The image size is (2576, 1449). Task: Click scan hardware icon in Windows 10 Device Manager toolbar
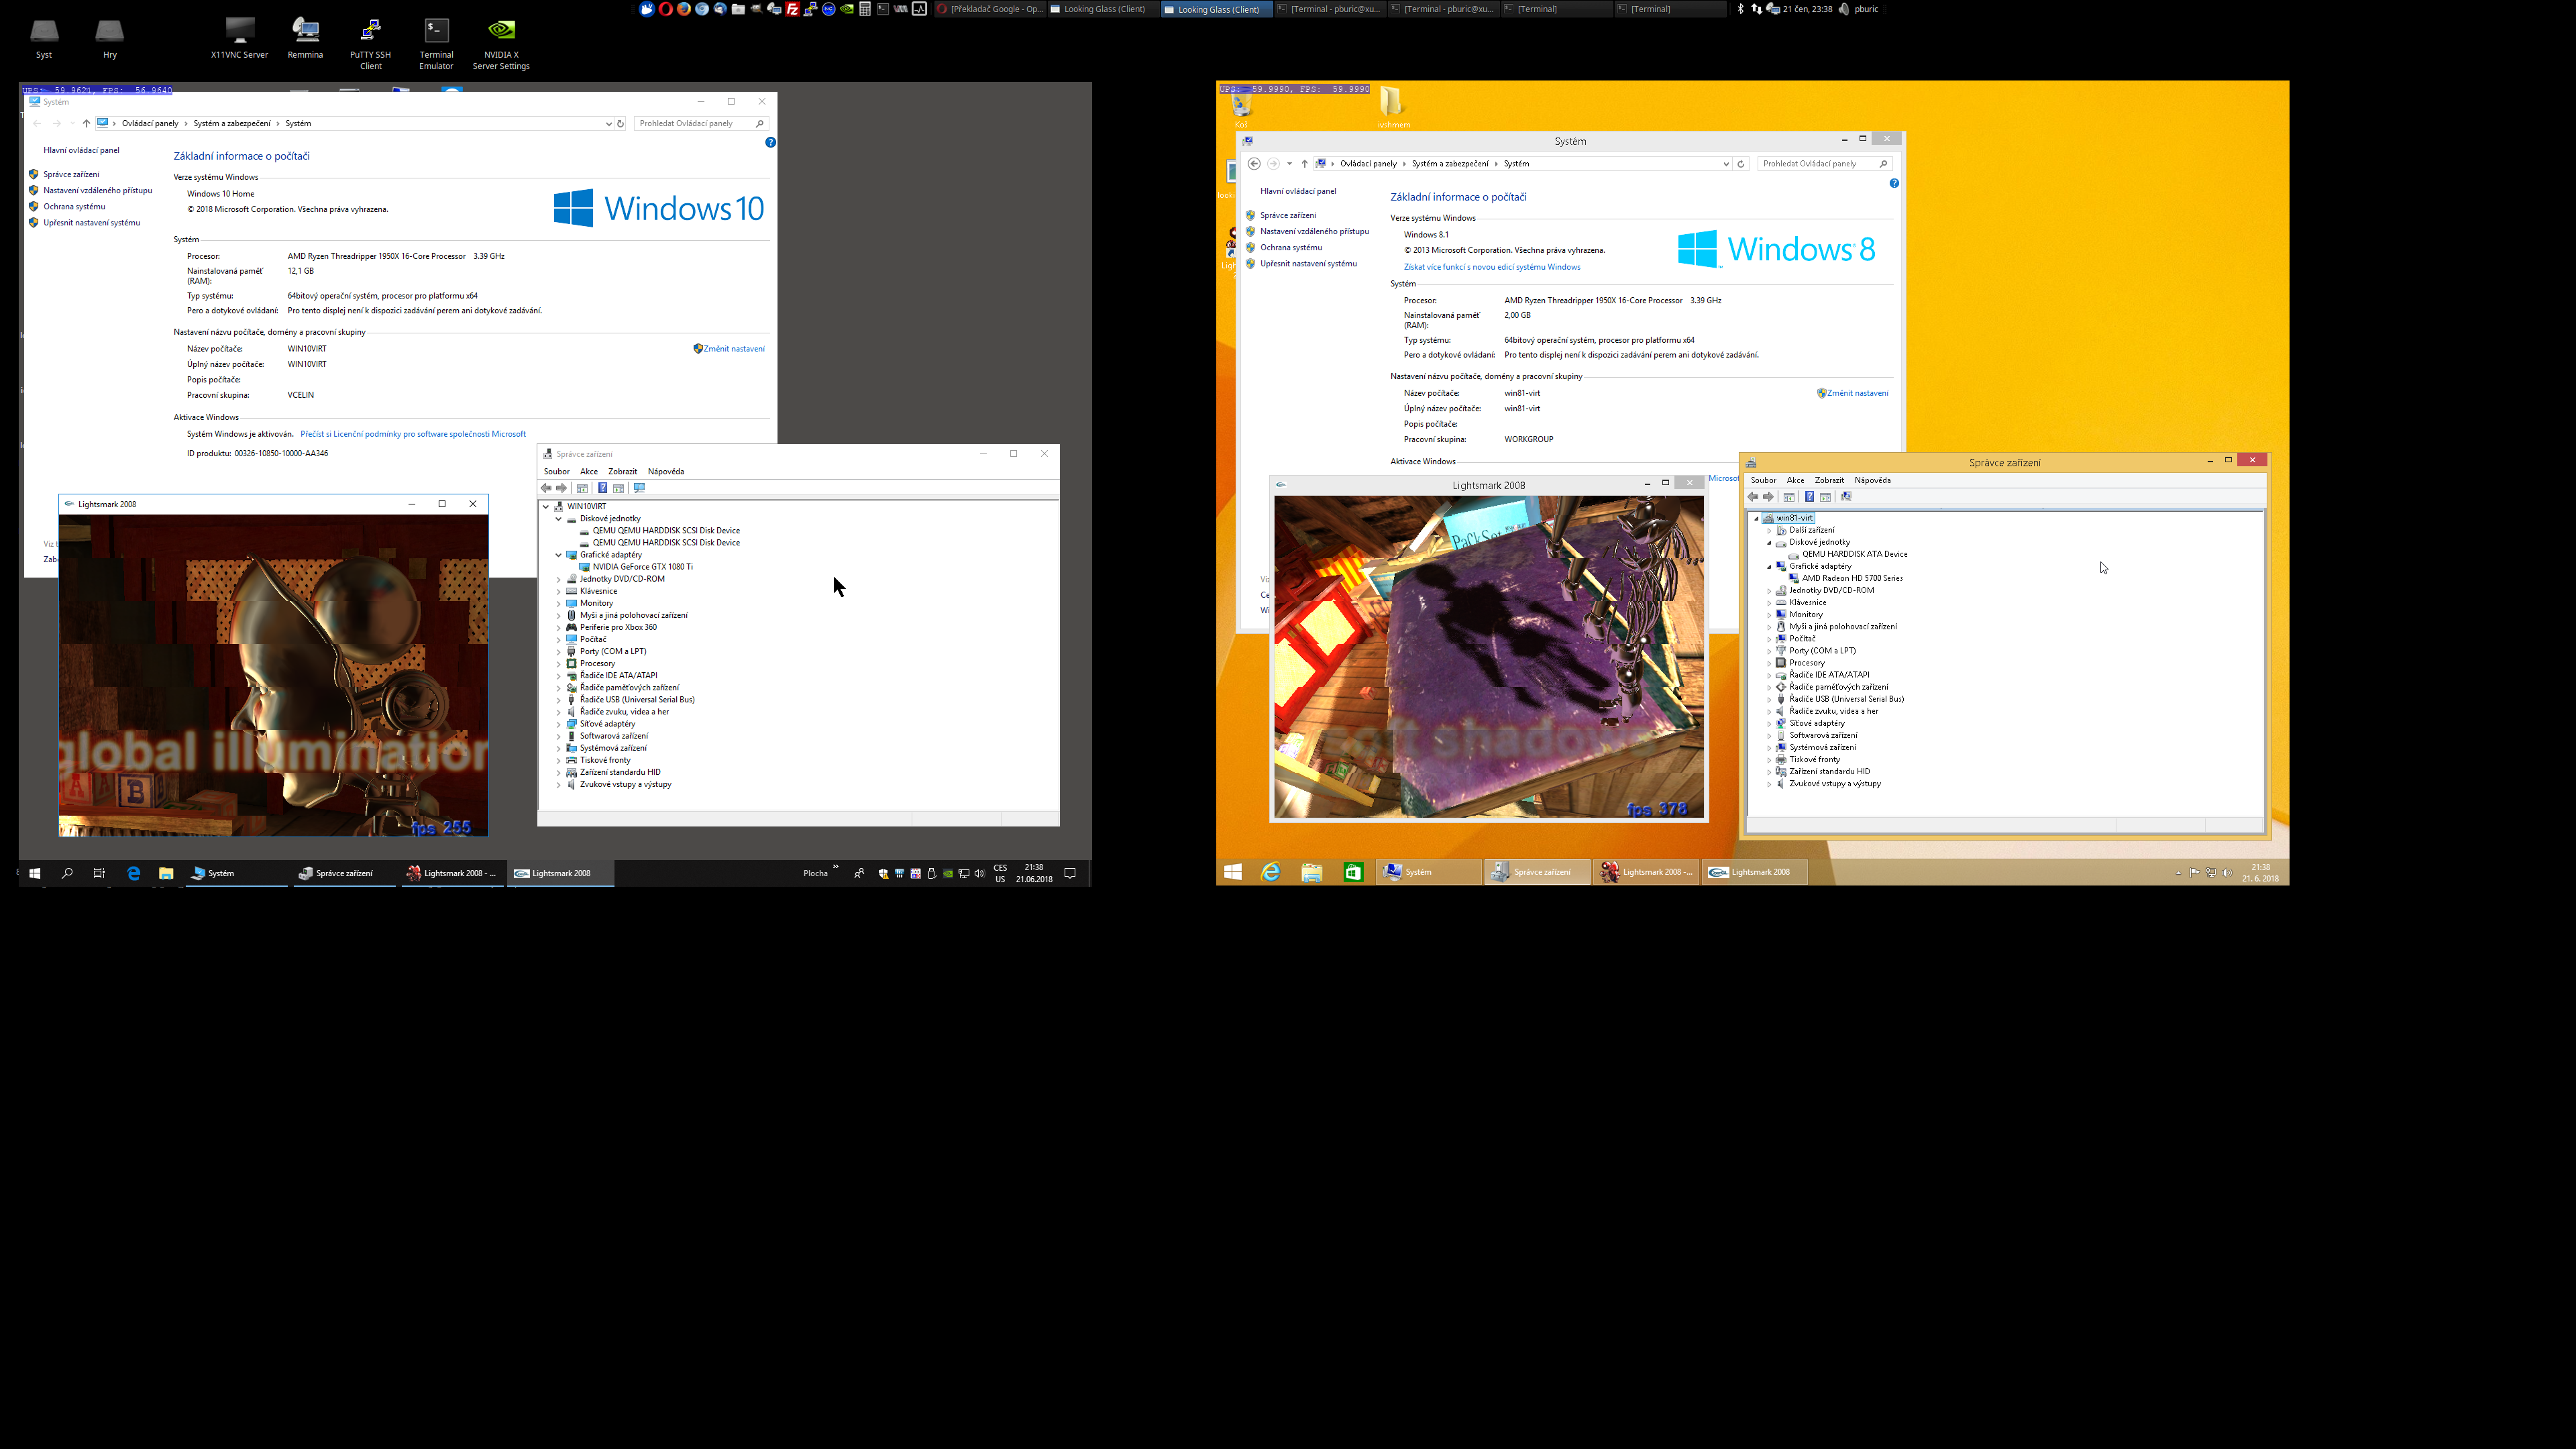coord(640,488)
